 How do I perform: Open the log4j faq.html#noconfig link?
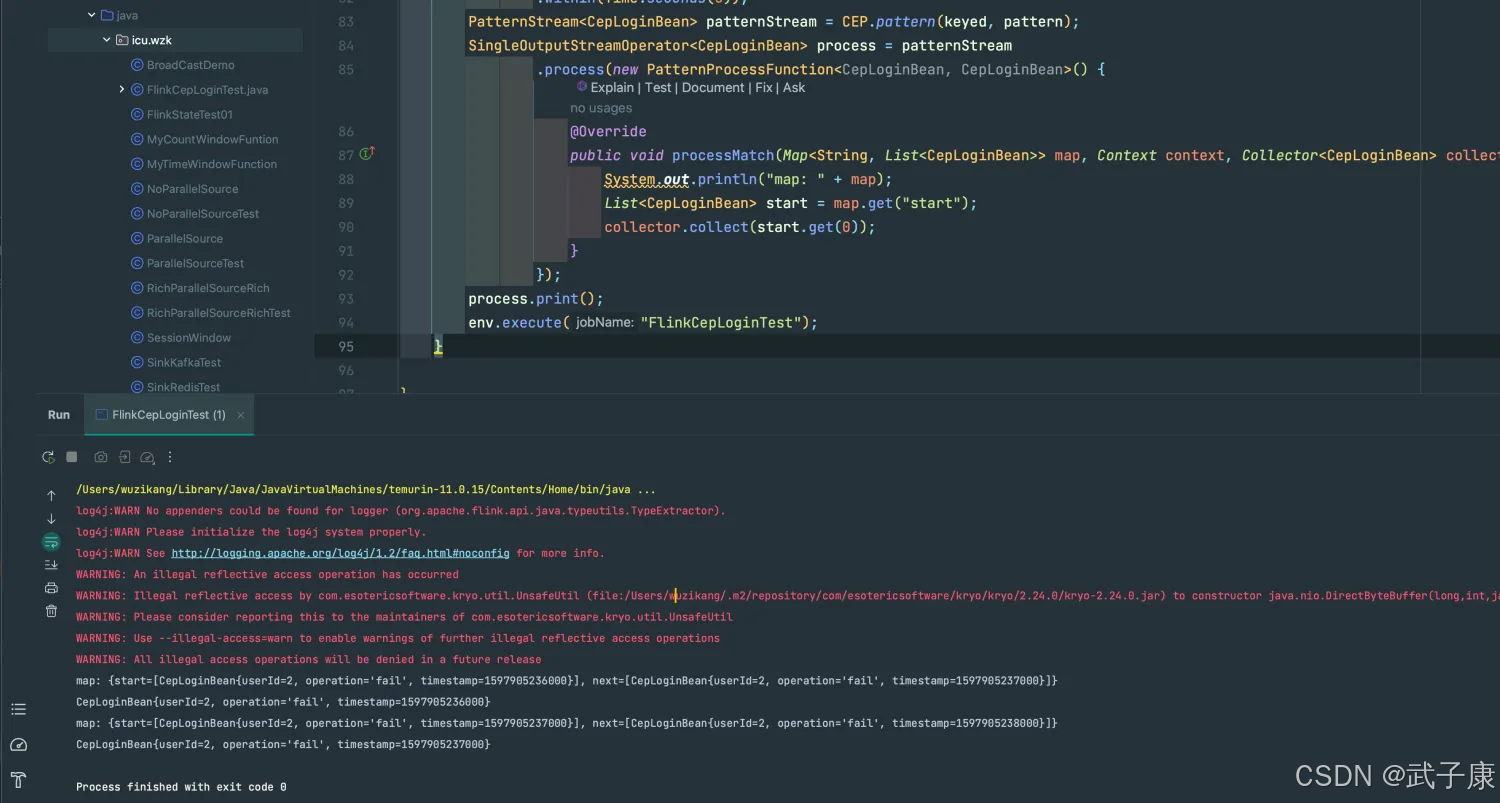[x=340, y=553]
